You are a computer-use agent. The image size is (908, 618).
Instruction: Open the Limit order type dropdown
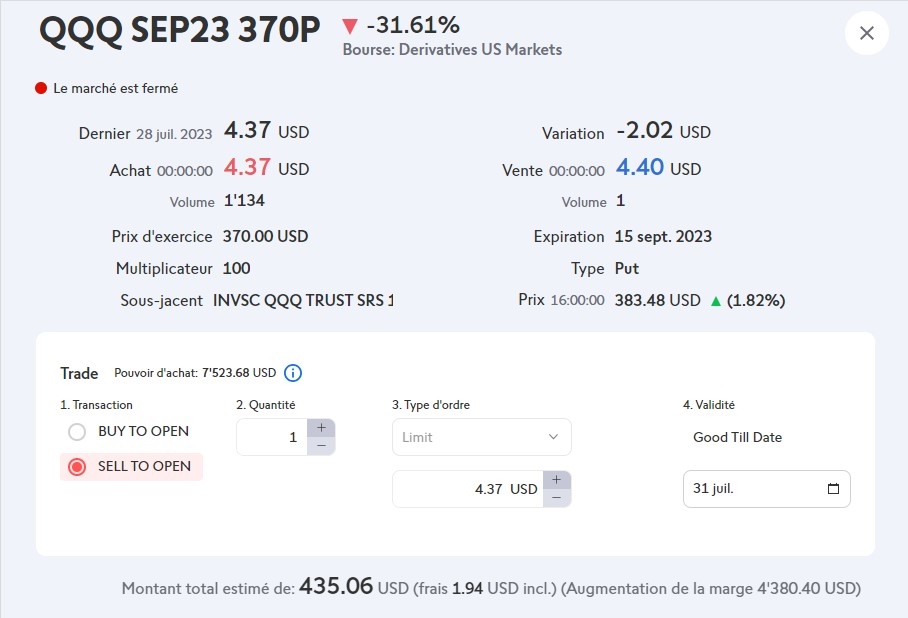click(481, 437)
